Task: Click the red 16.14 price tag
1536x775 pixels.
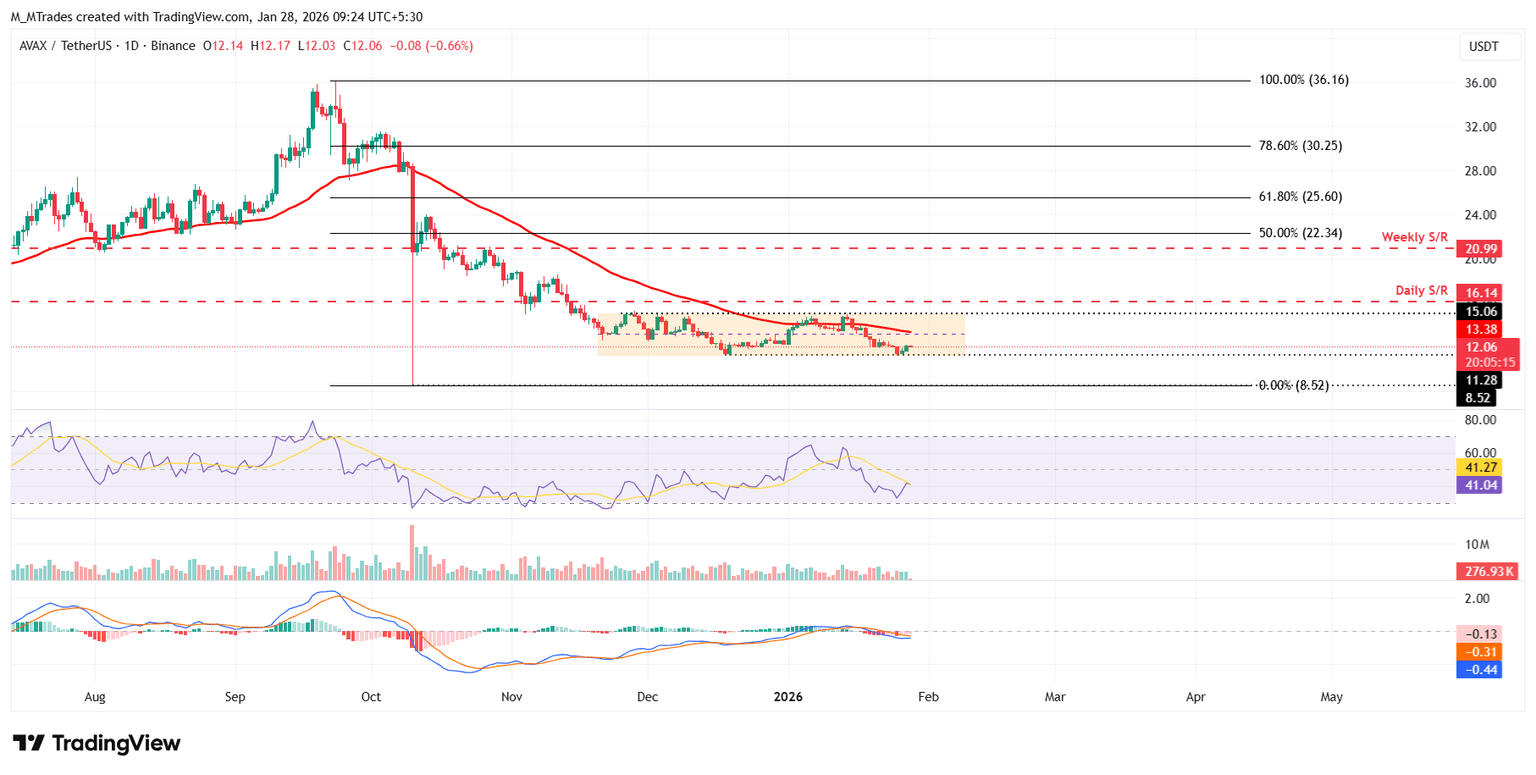Action: (1475, 293)
